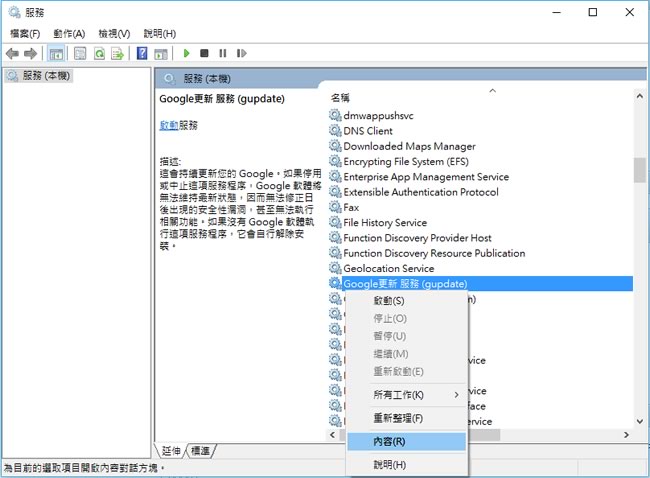Screen dimensions: 650x478
Task: Open the 動作(A) menu
Action: pos(69,34)
